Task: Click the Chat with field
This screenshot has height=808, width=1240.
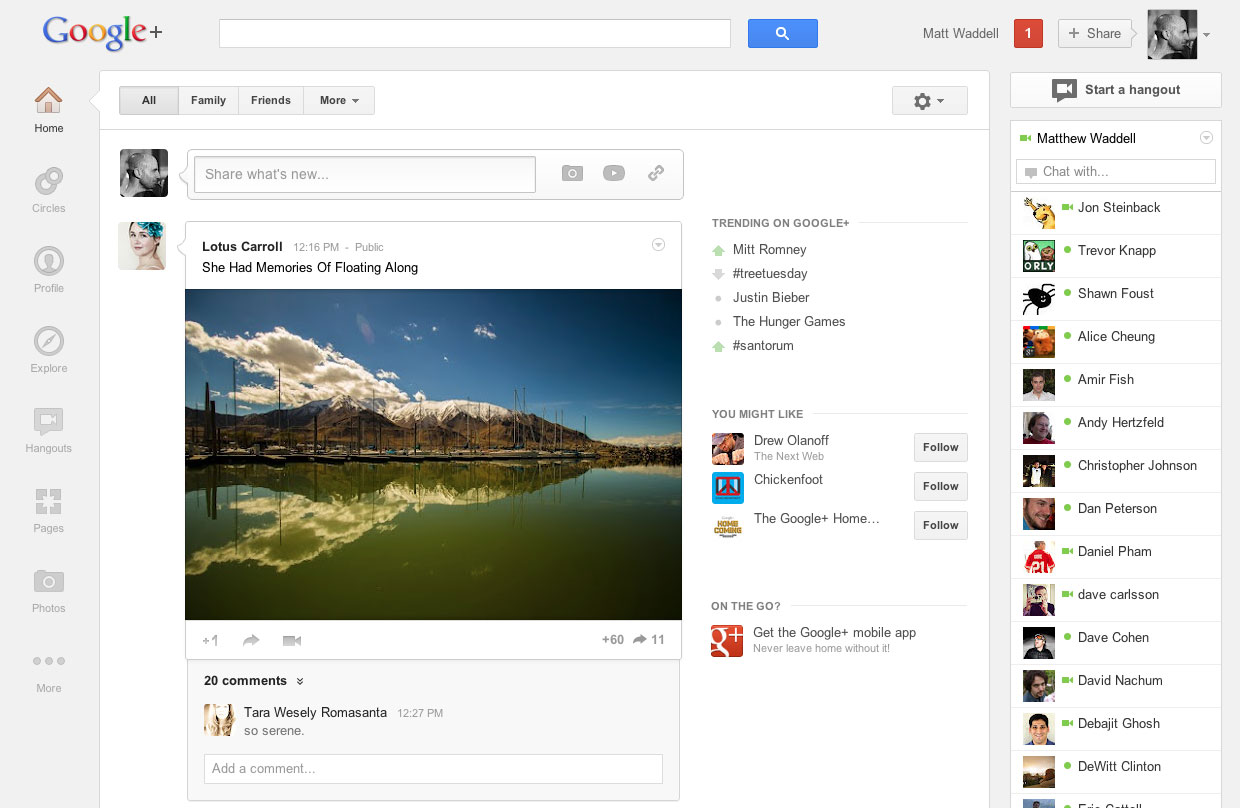Action: pyautogui.click(x=1116, y=172)
